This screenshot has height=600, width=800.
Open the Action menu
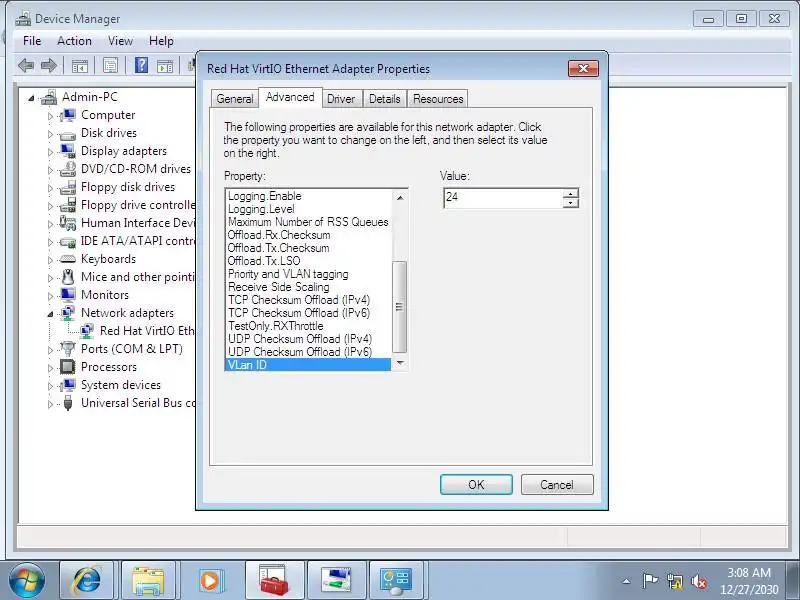(74, 41)
